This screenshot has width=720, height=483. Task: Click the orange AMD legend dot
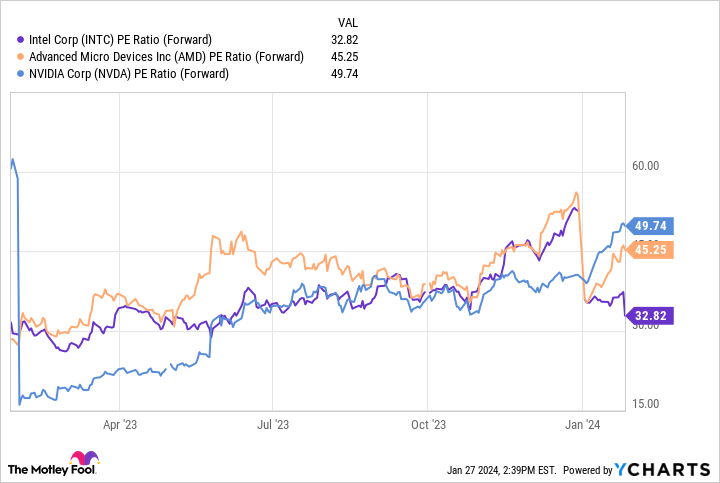(20, 57)
